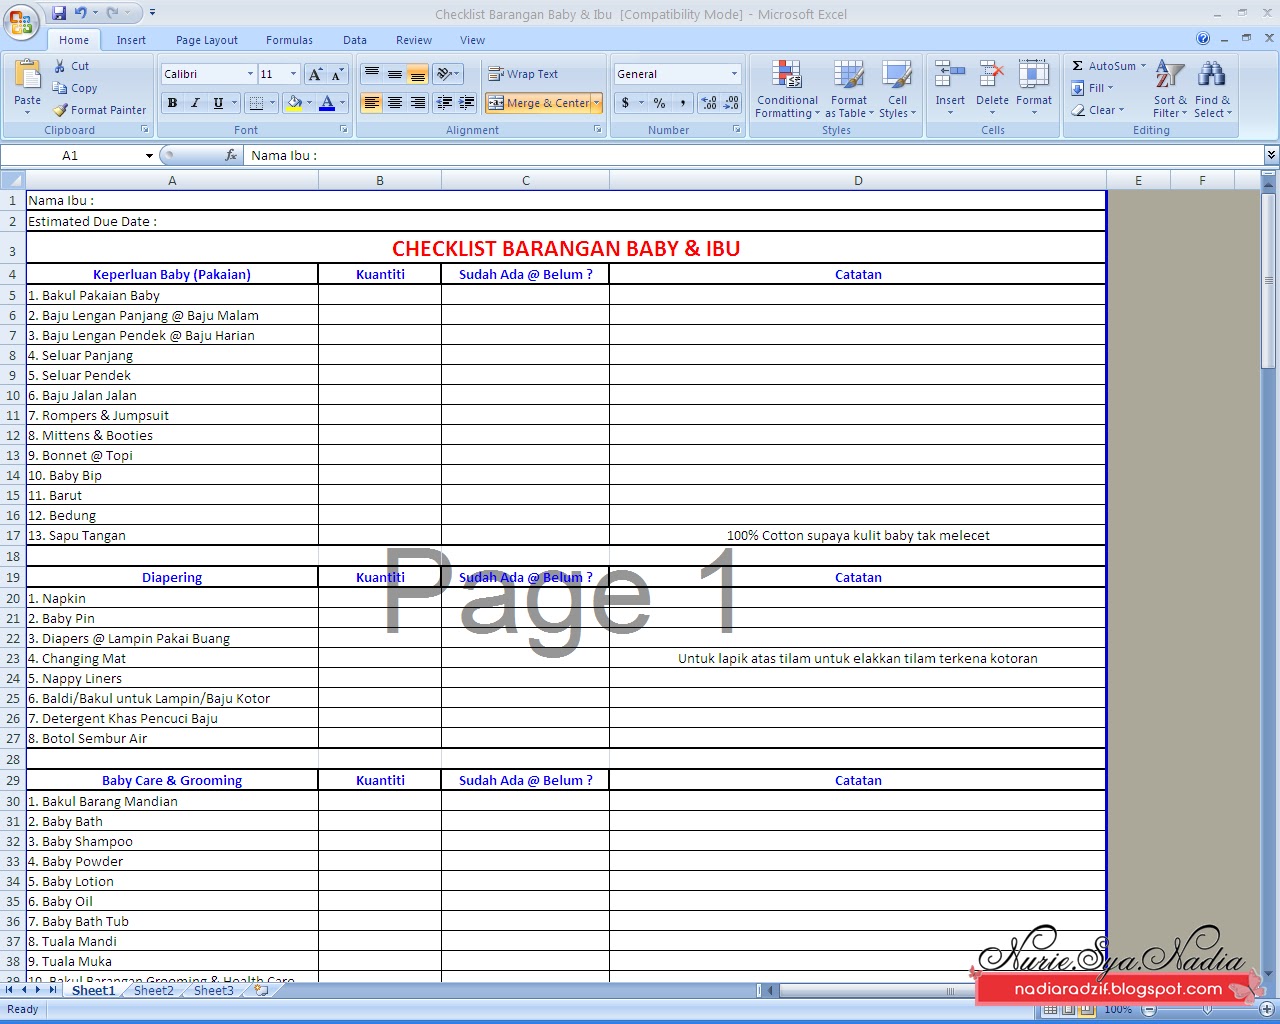
Task: Decrease indent of cell contents
Action: click(445, 103)
